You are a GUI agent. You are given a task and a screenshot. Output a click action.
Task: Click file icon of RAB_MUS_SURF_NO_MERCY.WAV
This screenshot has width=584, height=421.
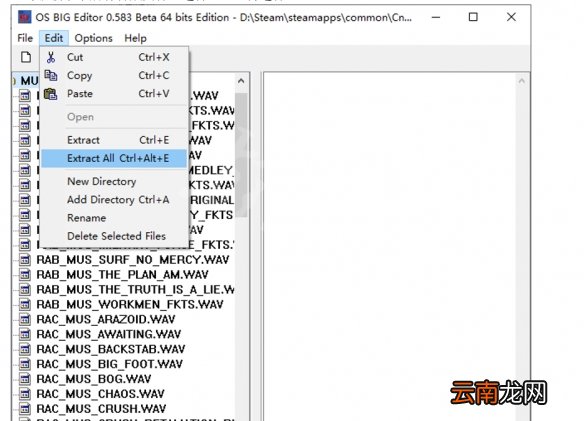point(25,260)
